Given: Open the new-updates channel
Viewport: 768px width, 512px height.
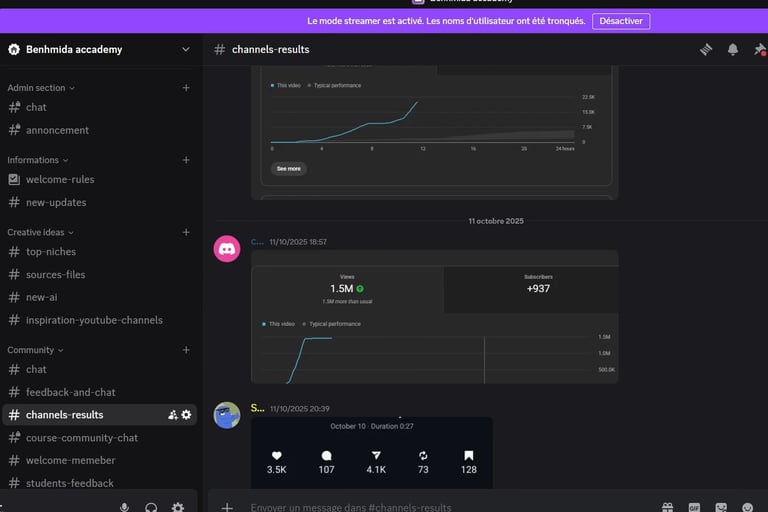Looking at the screenshot, I should click(x=99, y=202).
